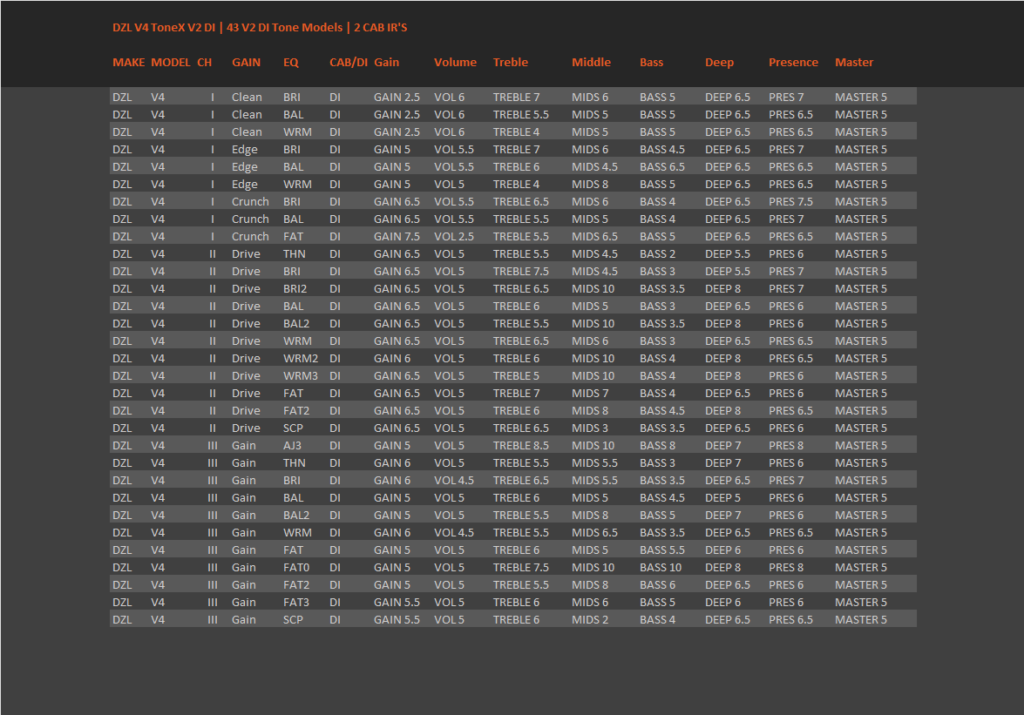This screenshot has height=715, width=1024.
Task: Select PRES 7 in Clean BRI row
Action: [786, 97]
